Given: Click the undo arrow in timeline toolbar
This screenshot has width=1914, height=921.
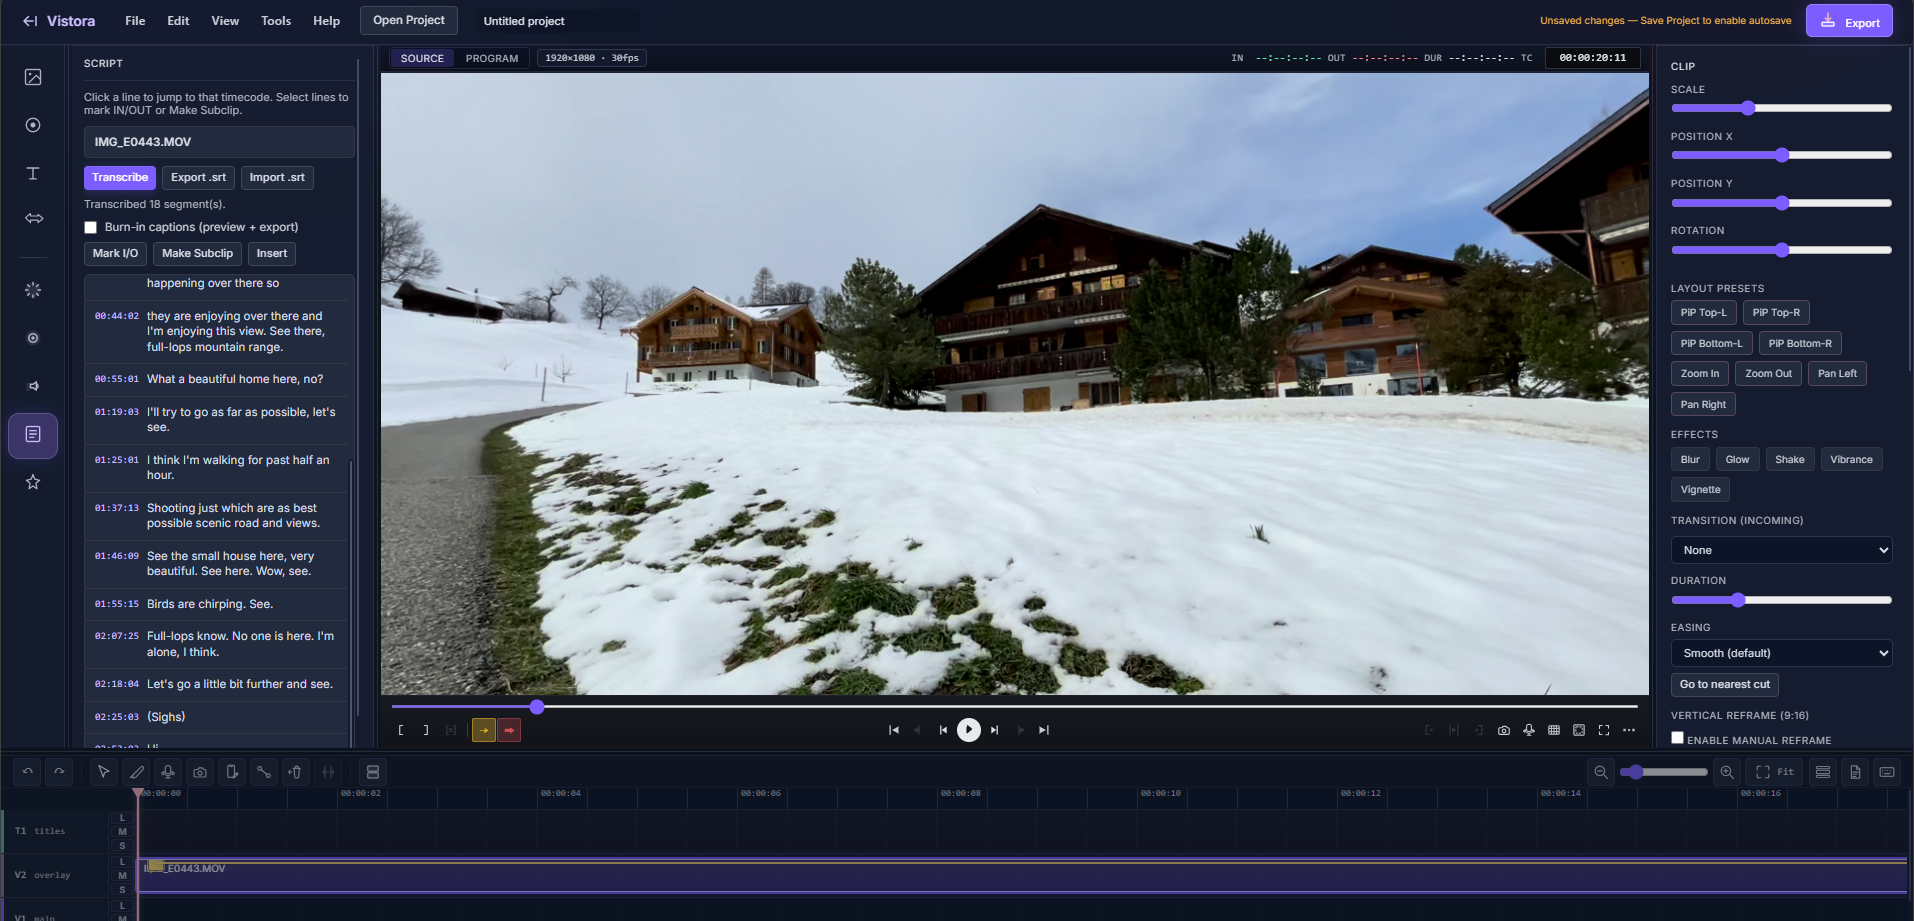Looking at the screenshot, I should pos(27,772).
